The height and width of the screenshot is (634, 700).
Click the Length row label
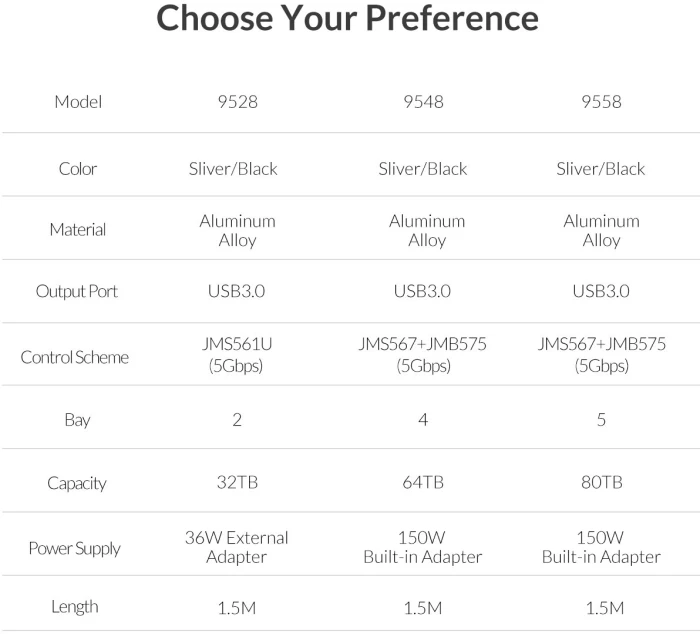coord(75,607)
